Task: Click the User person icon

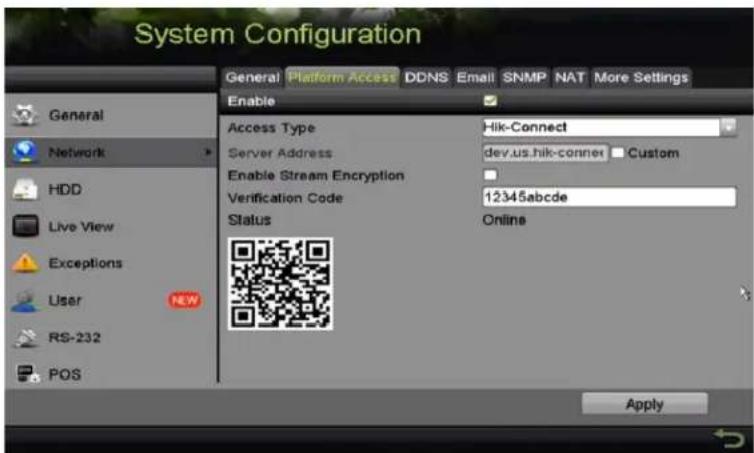Action: click(25, 301)
